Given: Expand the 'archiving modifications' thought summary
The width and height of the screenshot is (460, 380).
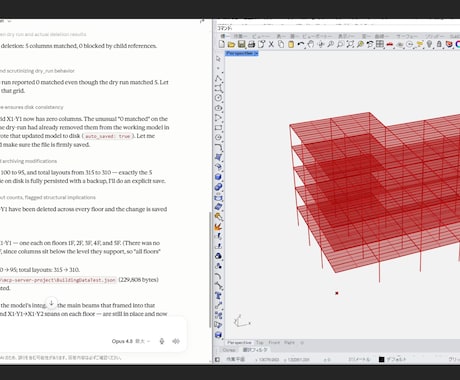Looking at the screenshot, I should (28, 161).
